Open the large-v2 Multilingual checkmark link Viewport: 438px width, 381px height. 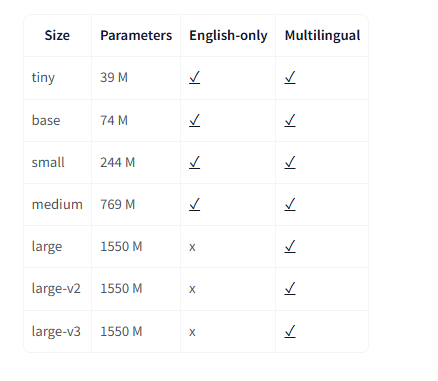coord(290,288)
